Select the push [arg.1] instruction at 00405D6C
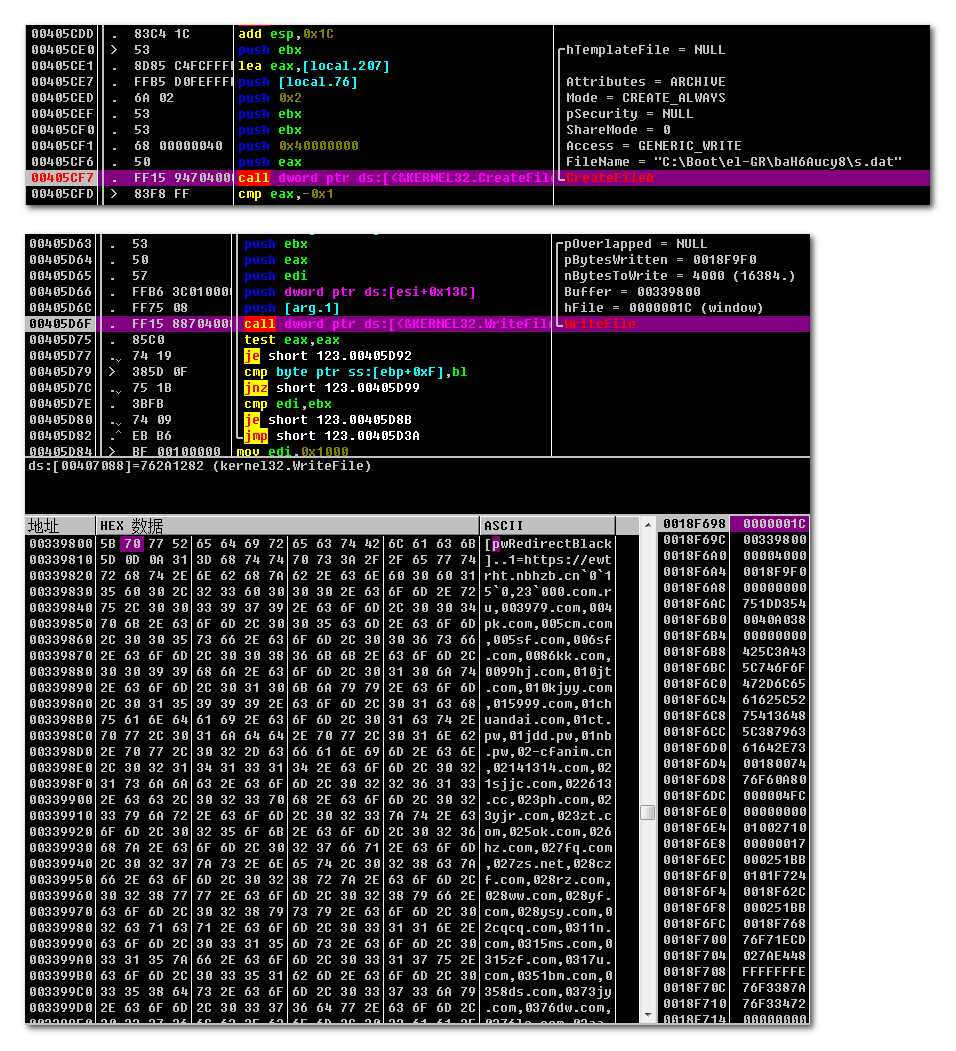Viewport: 956px width, 1051px height. (292, 308)
